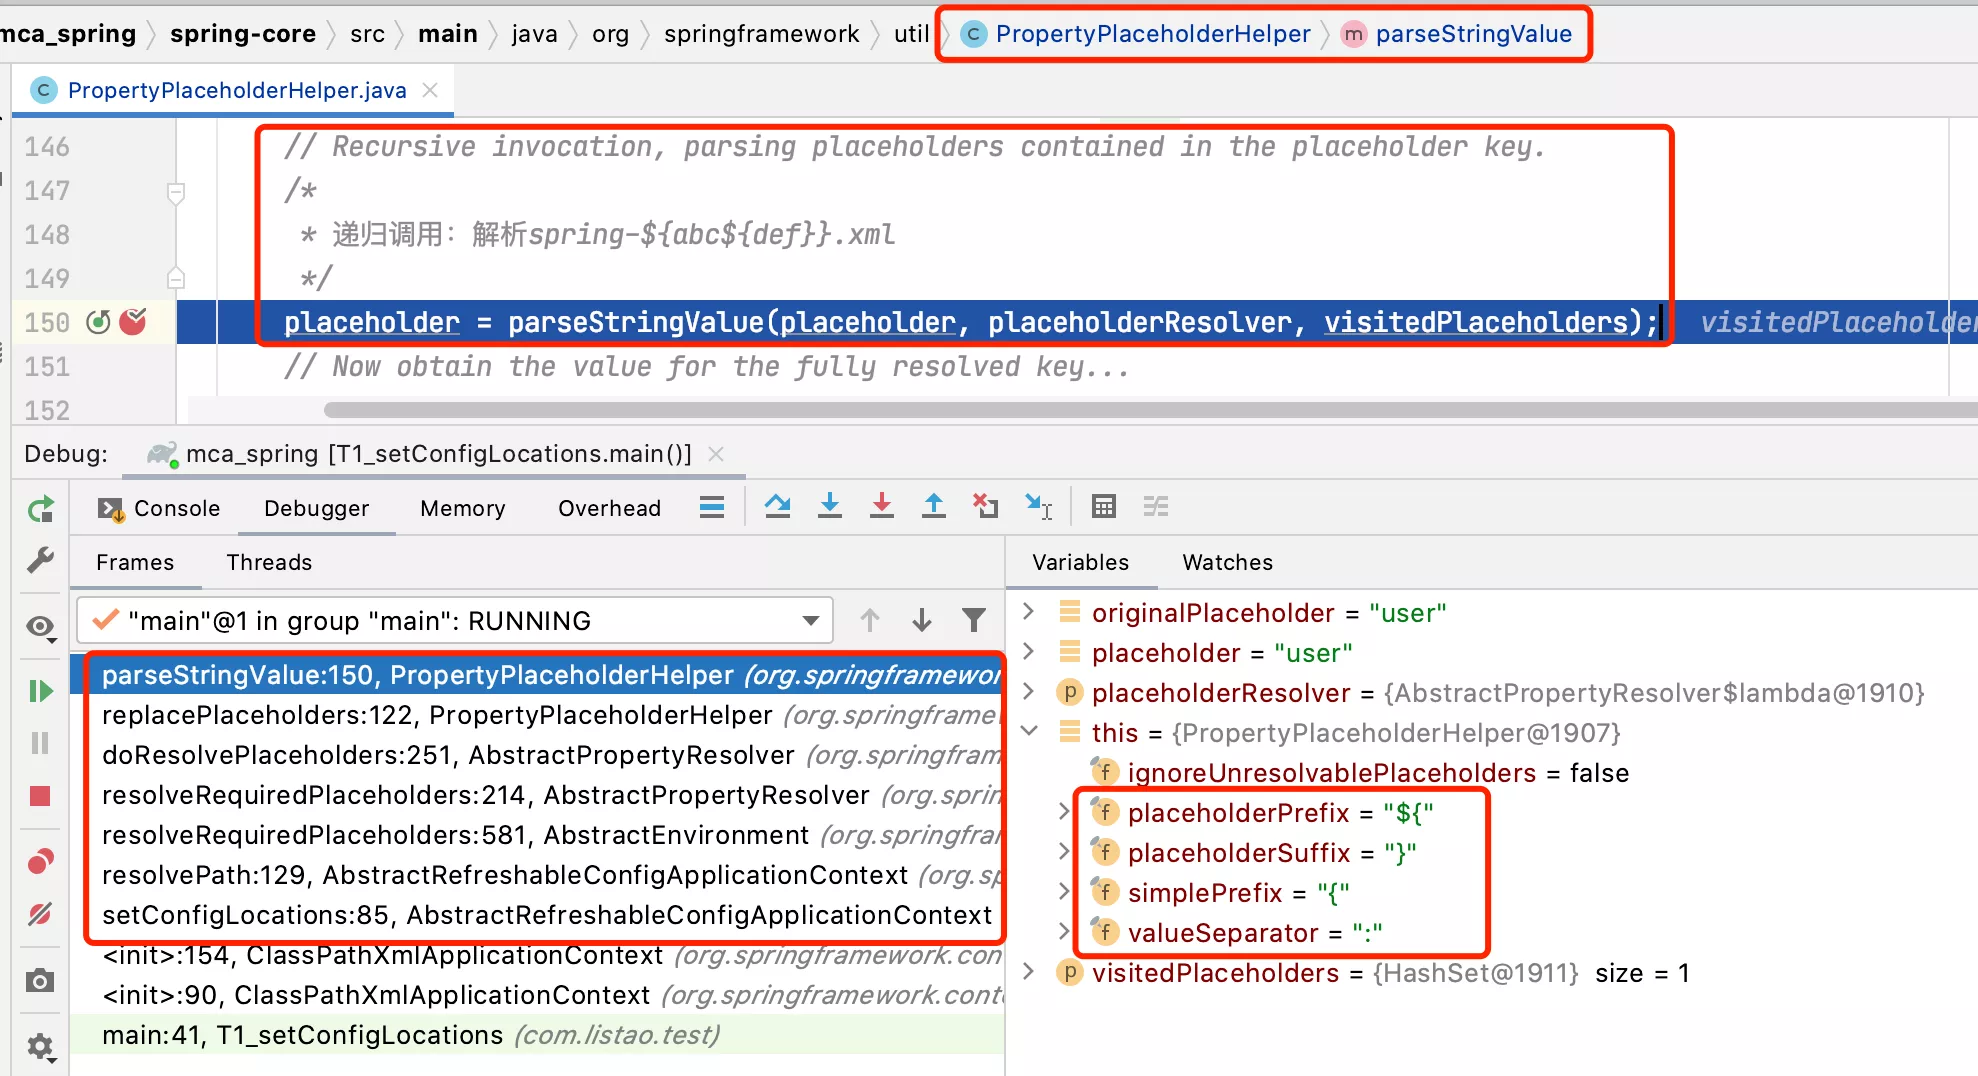Click spring-core breadcrumb

pos(243,34)
